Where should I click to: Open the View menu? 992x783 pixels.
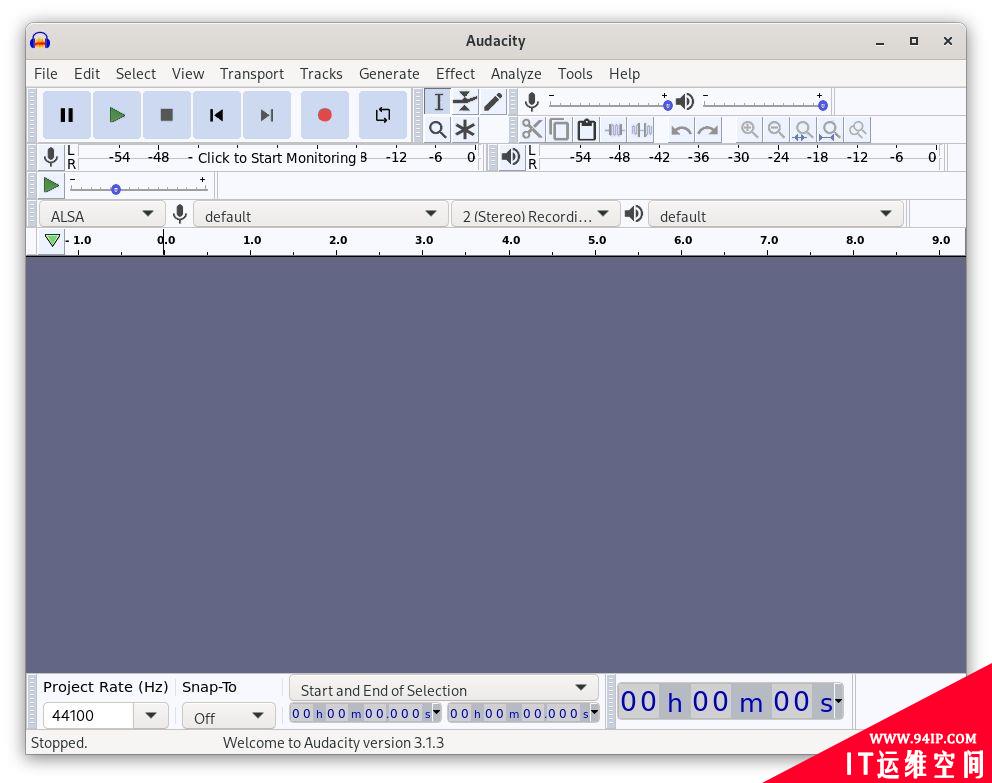[188, 74]
